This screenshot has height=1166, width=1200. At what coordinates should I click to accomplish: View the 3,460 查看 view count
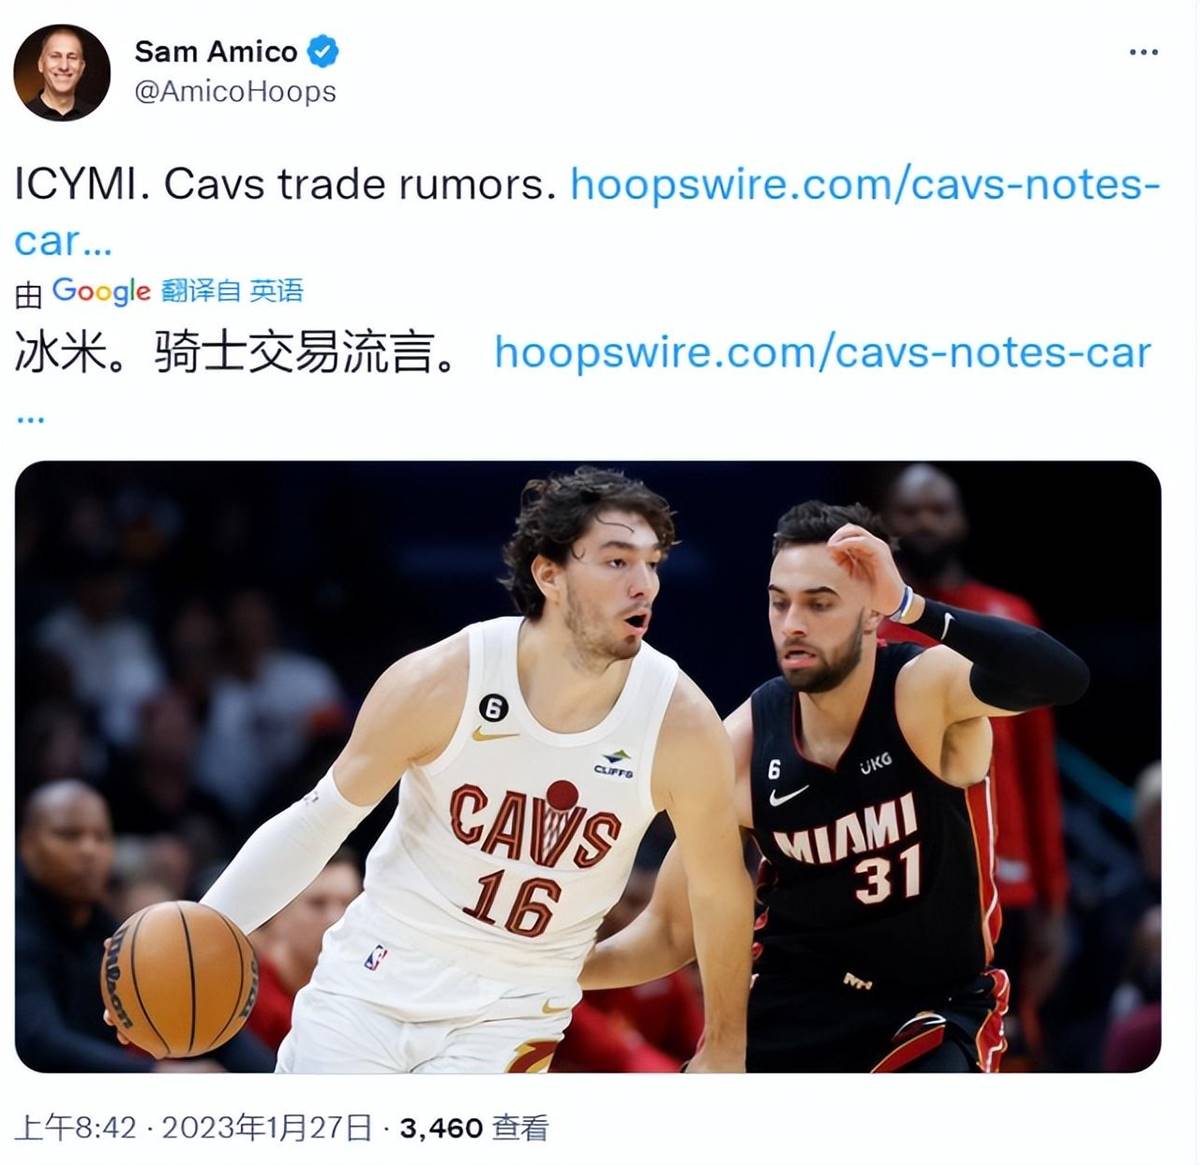[x=474, y=1128]
